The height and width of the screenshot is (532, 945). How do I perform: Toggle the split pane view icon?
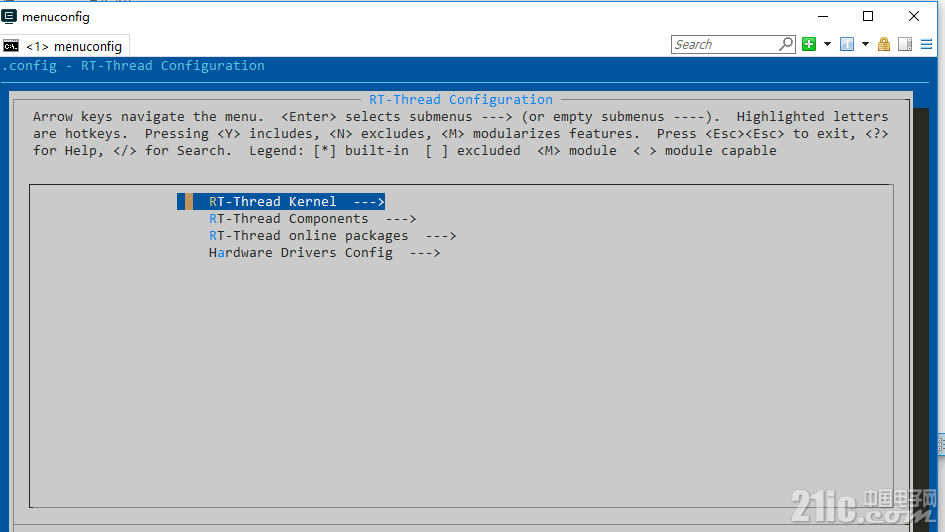tap(905, 44)
